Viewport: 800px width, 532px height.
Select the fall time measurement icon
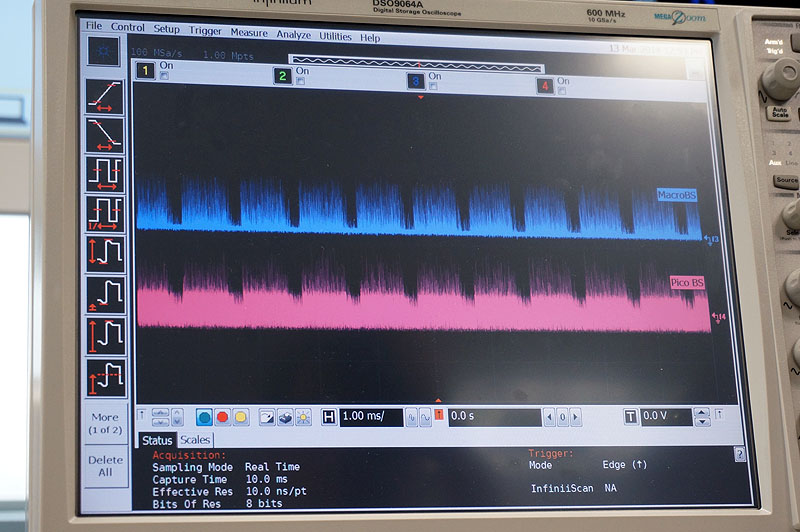pos(105,135)
